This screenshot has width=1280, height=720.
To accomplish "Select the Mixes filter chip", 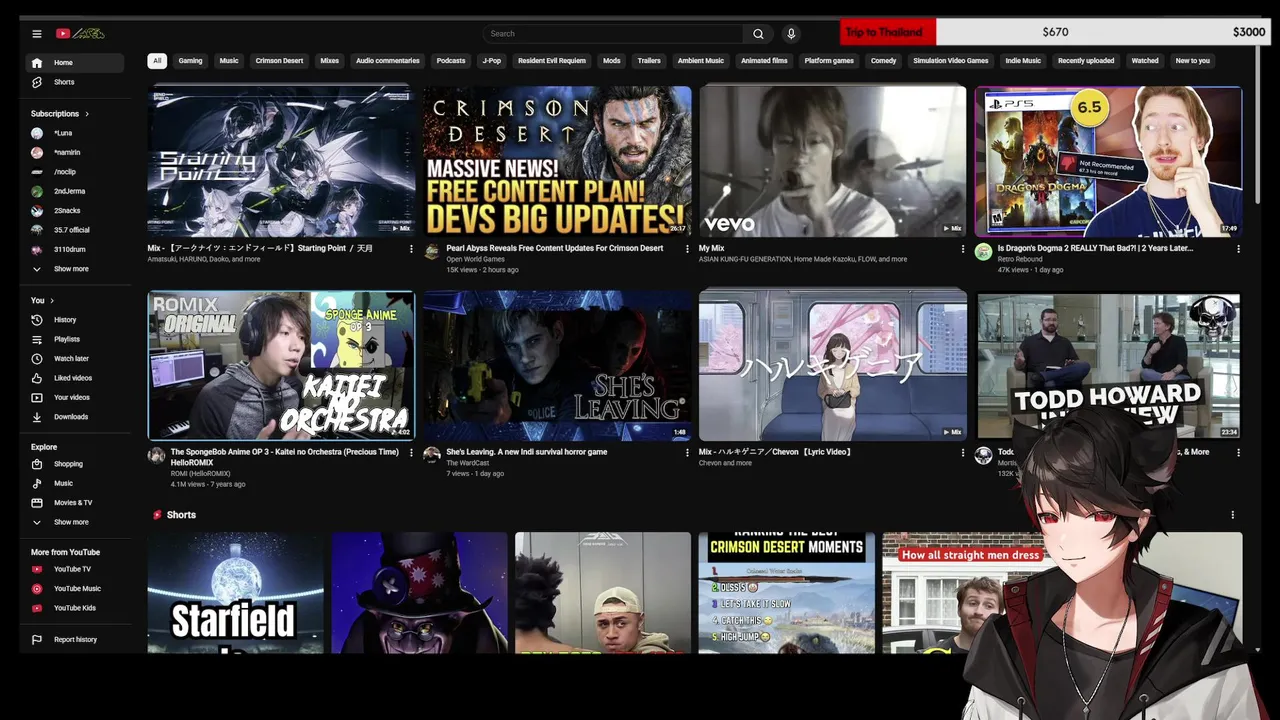I will (329, 61).
